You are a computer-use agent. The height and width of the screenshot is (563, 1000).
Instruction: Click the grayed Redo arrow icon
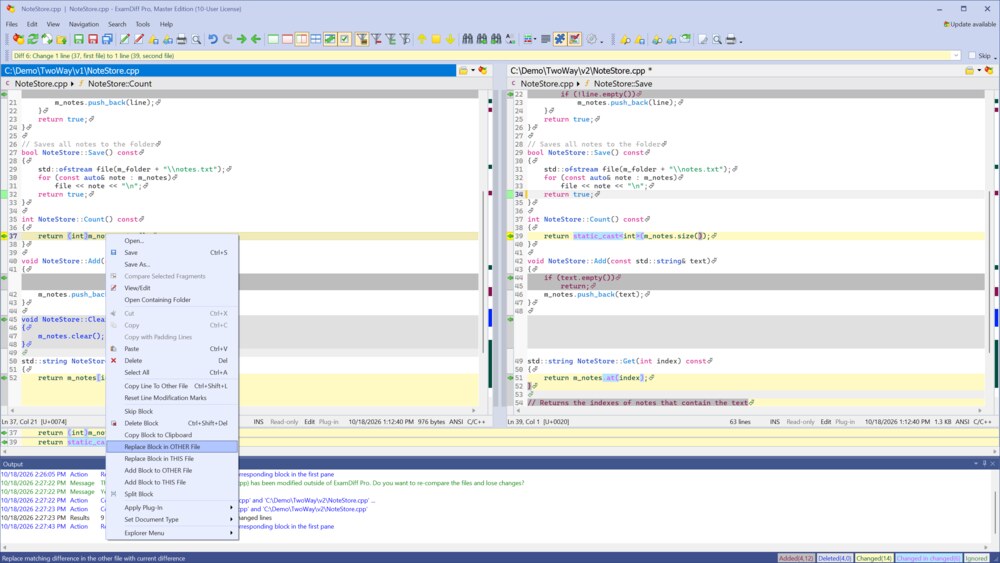[x=227, y=40]
